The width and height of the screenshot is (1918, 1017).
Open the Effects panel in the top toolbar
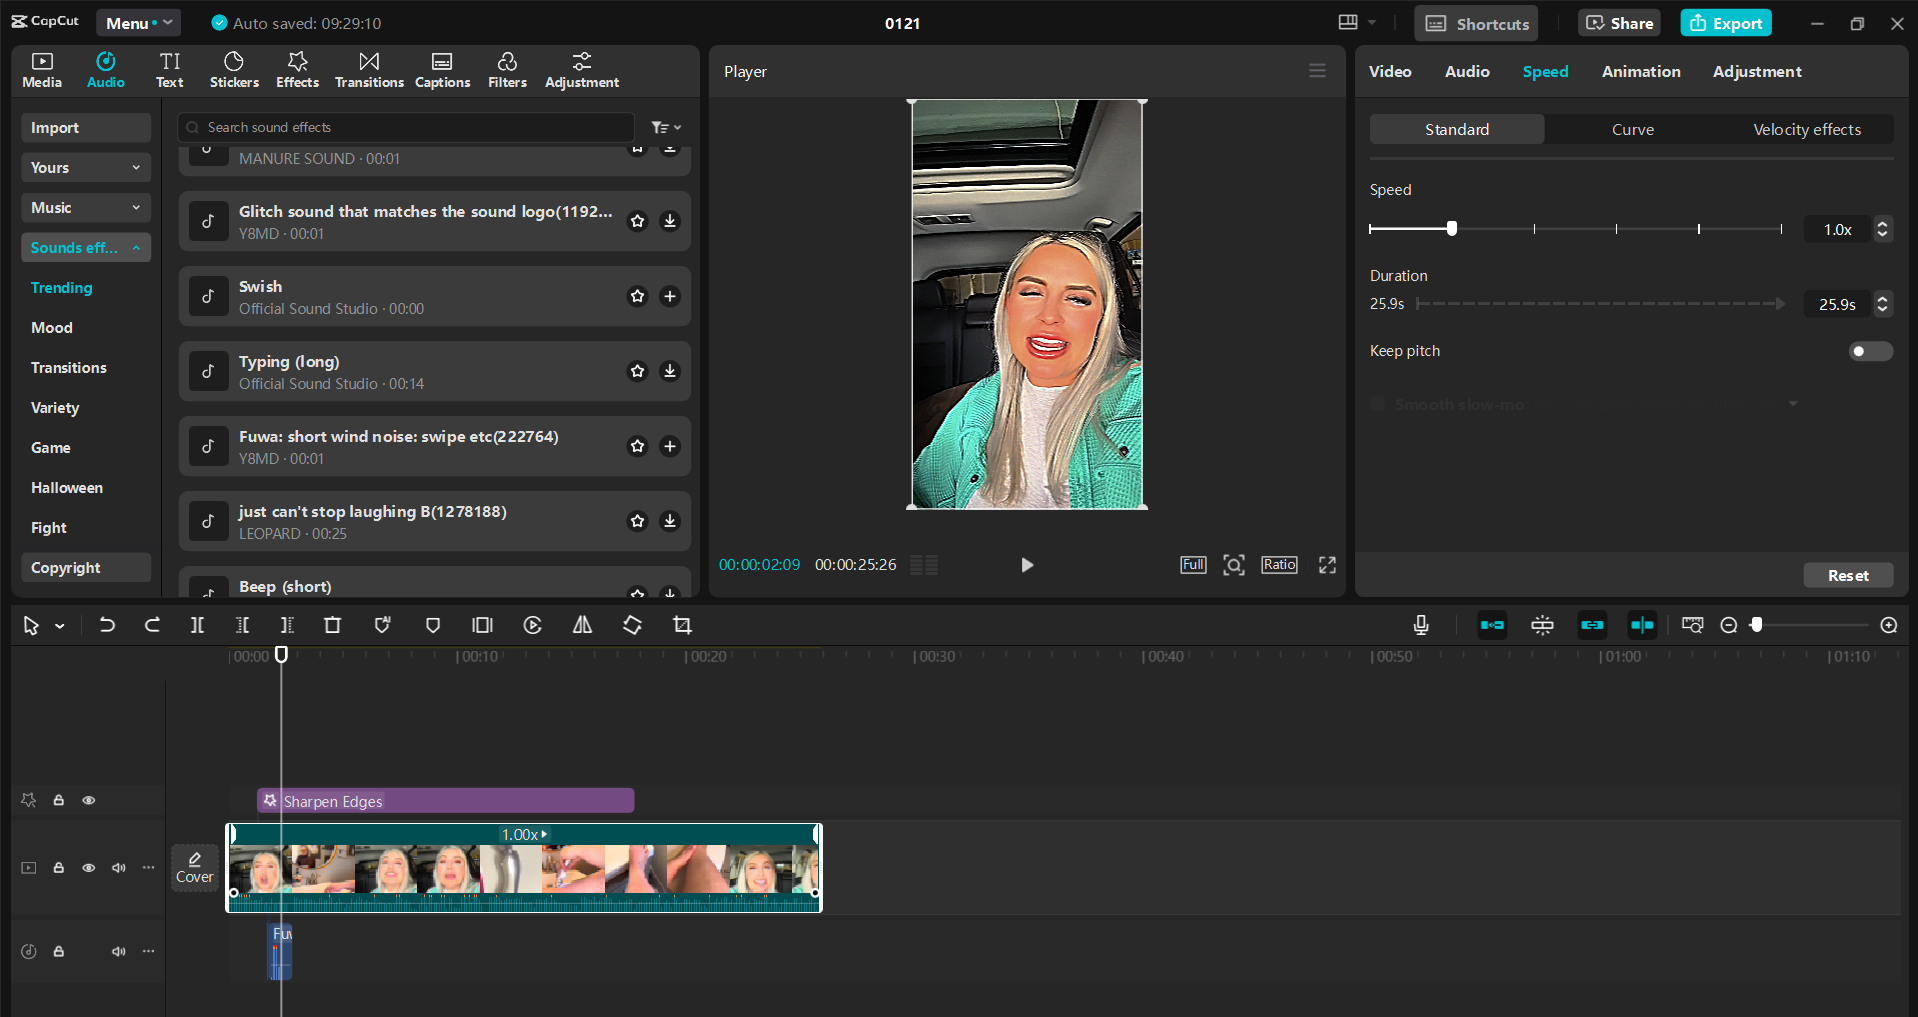(x=297, y=70)
